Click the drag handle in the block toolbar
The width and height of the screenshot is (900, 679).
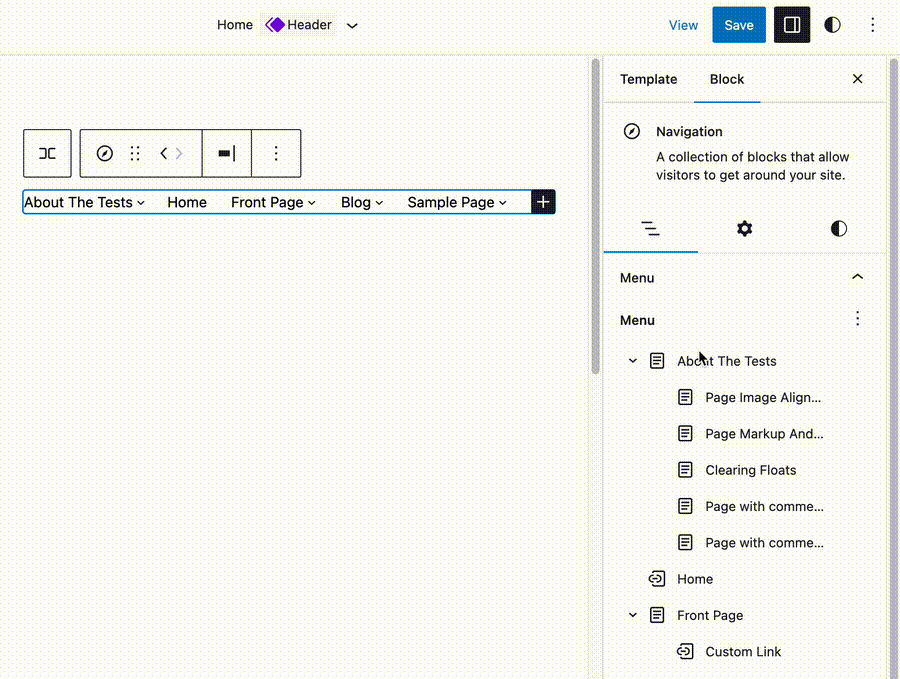[x=135, y=153]
